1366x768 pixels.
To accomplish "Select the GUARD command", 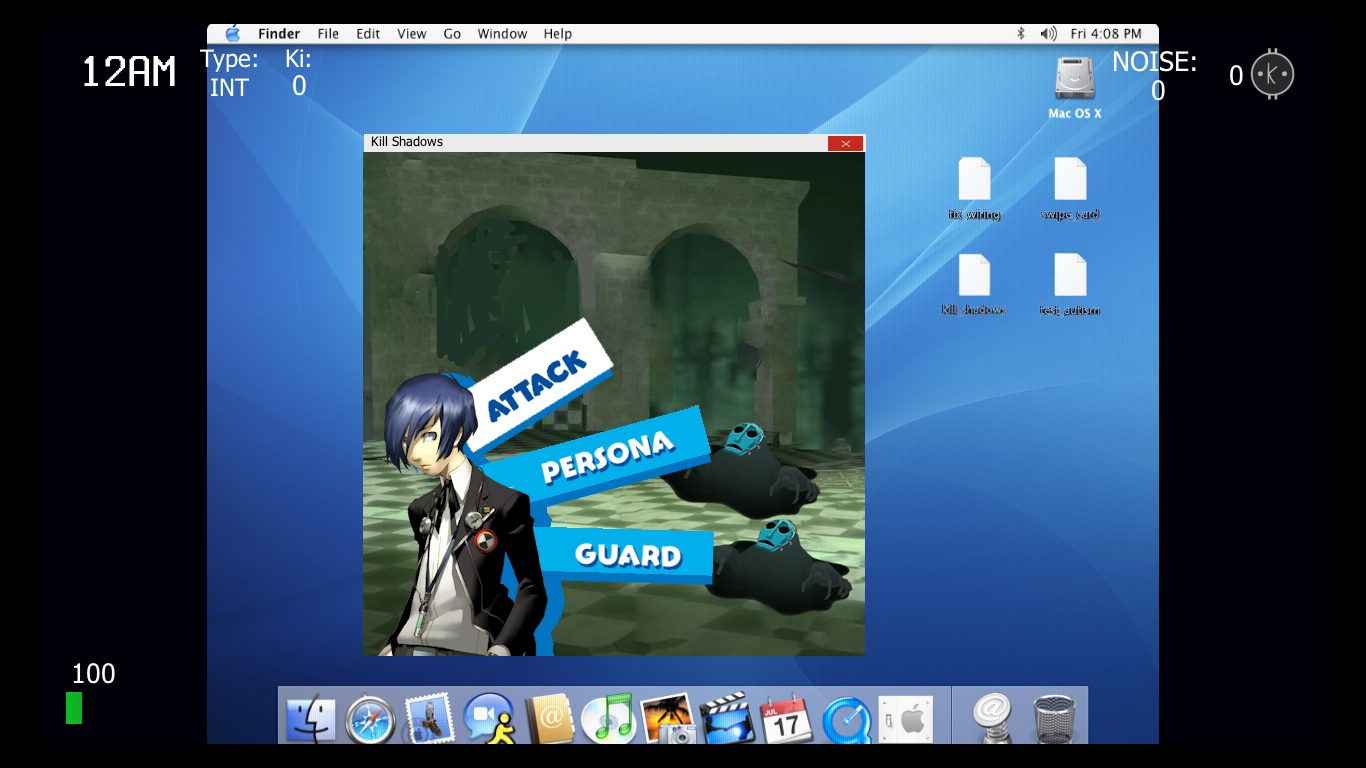I will click(626, 555).
